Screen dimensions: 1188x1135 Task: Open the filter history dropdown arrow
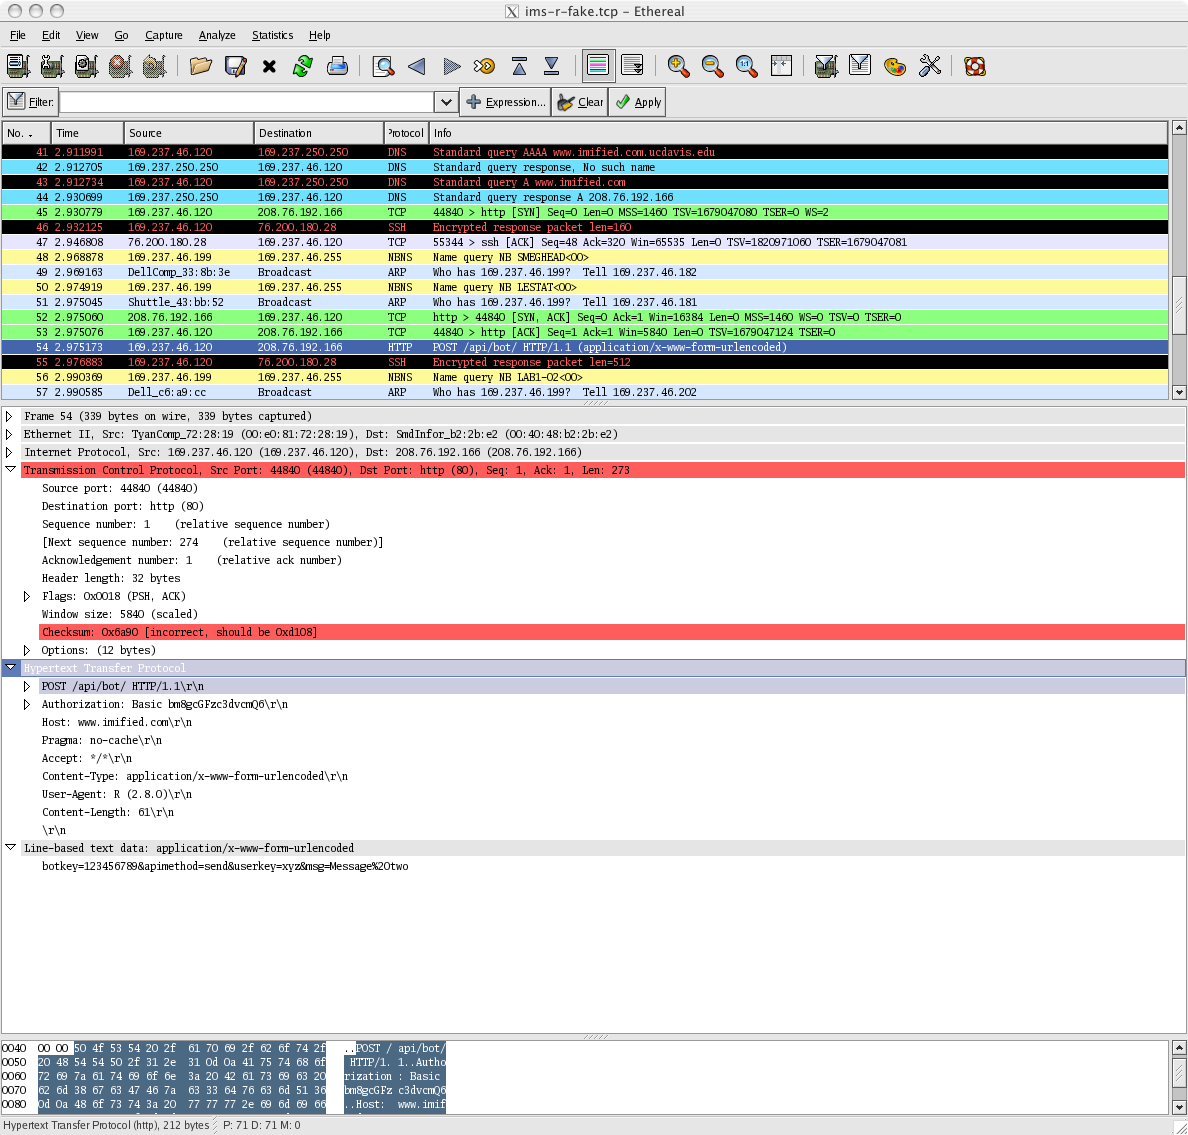[x=446, y=102]
